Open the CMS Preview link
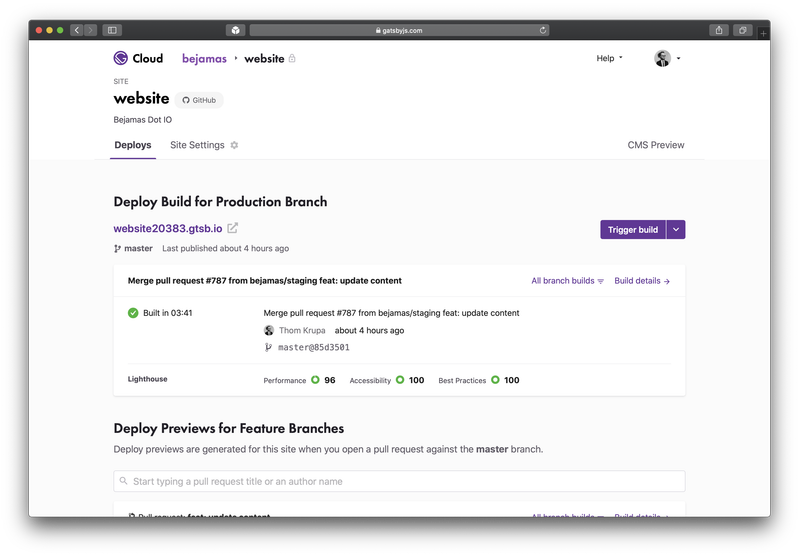Viewport: 800px width, 556px height. (x=656, y=145)
